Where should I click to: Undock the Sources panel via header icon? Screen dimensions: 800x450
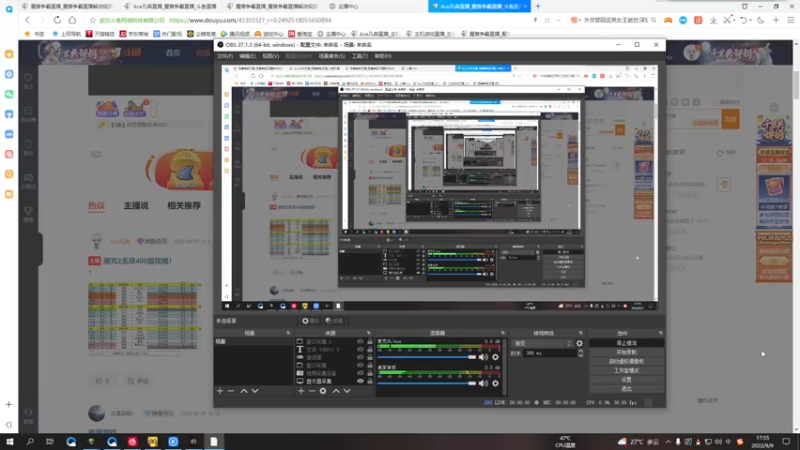(368, 333)
